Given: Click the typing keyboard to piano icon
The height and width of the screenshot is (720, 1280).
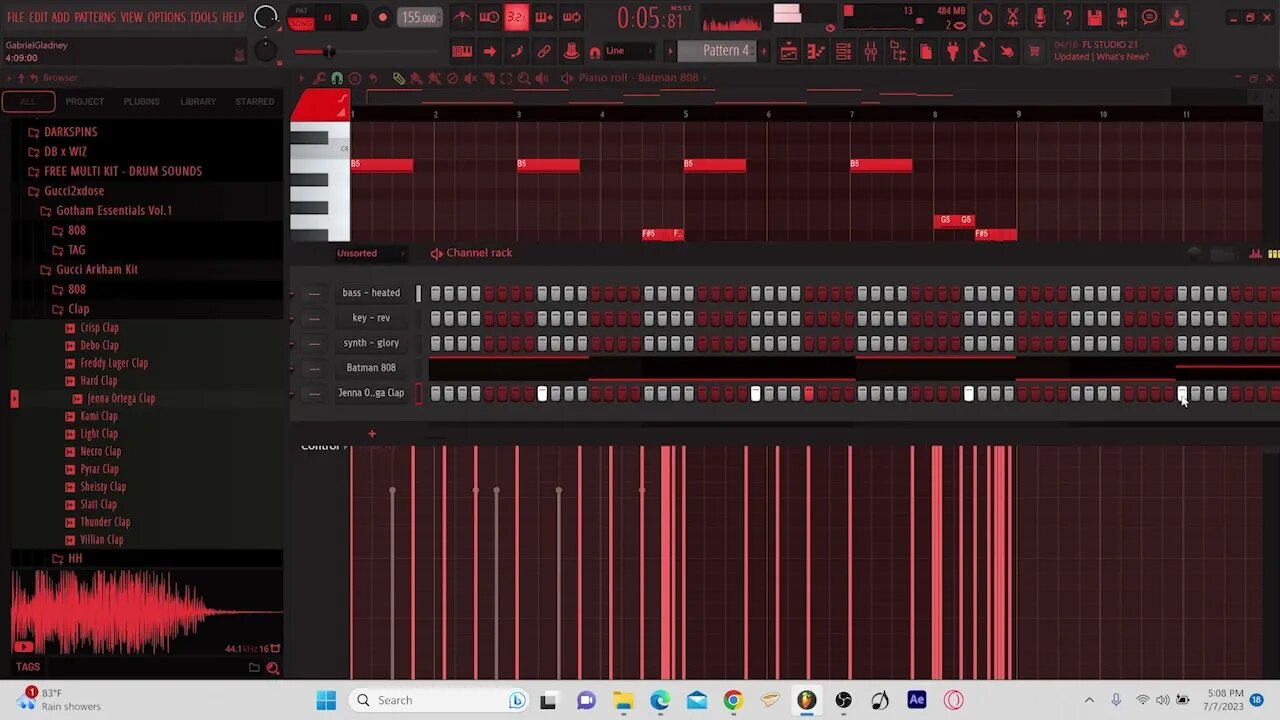Looking at the screenshot, I should pos(462,51).
